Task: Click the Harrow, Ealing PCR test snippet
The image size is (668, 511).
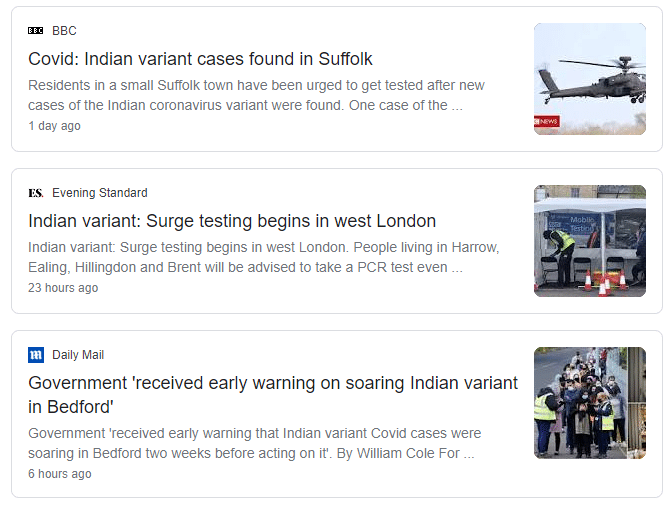Action: (x=264, y=257)
